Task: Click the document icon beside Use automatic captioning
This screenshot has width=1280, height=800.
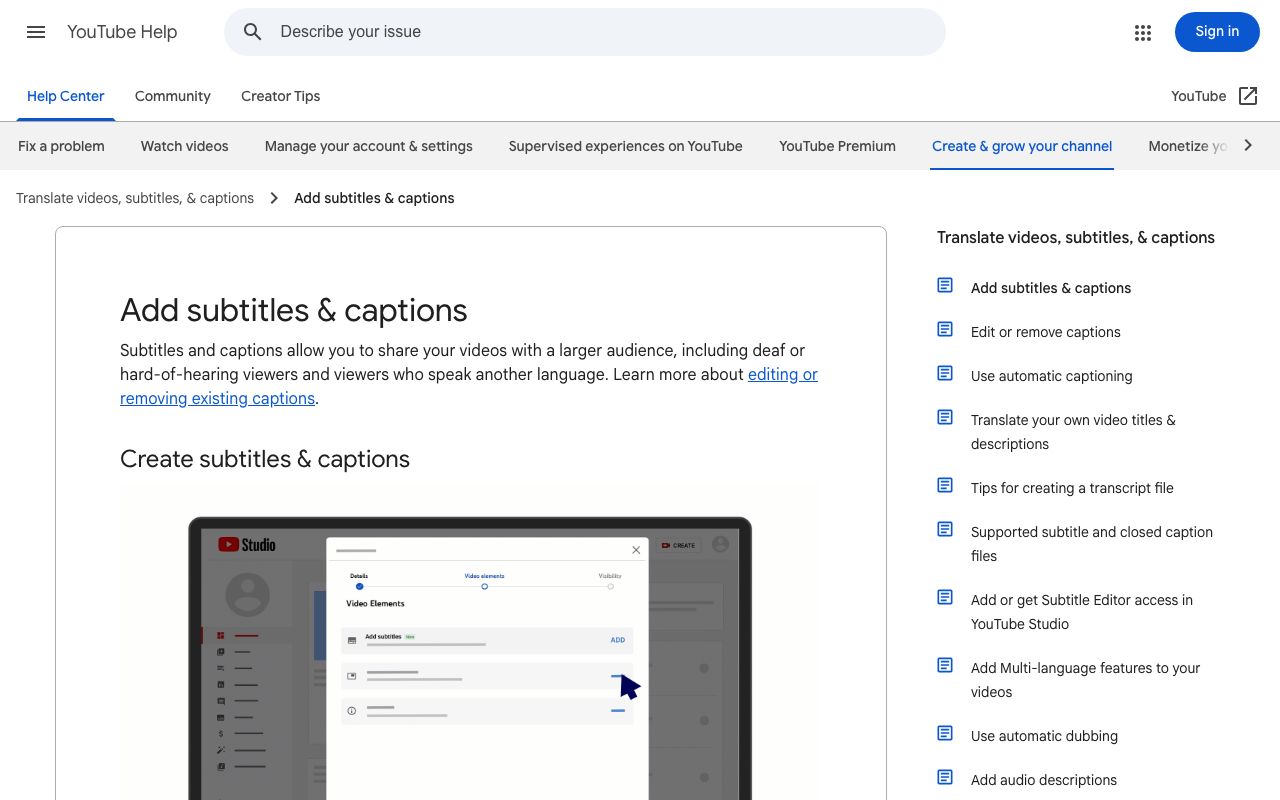Action: tap(945, 374)
